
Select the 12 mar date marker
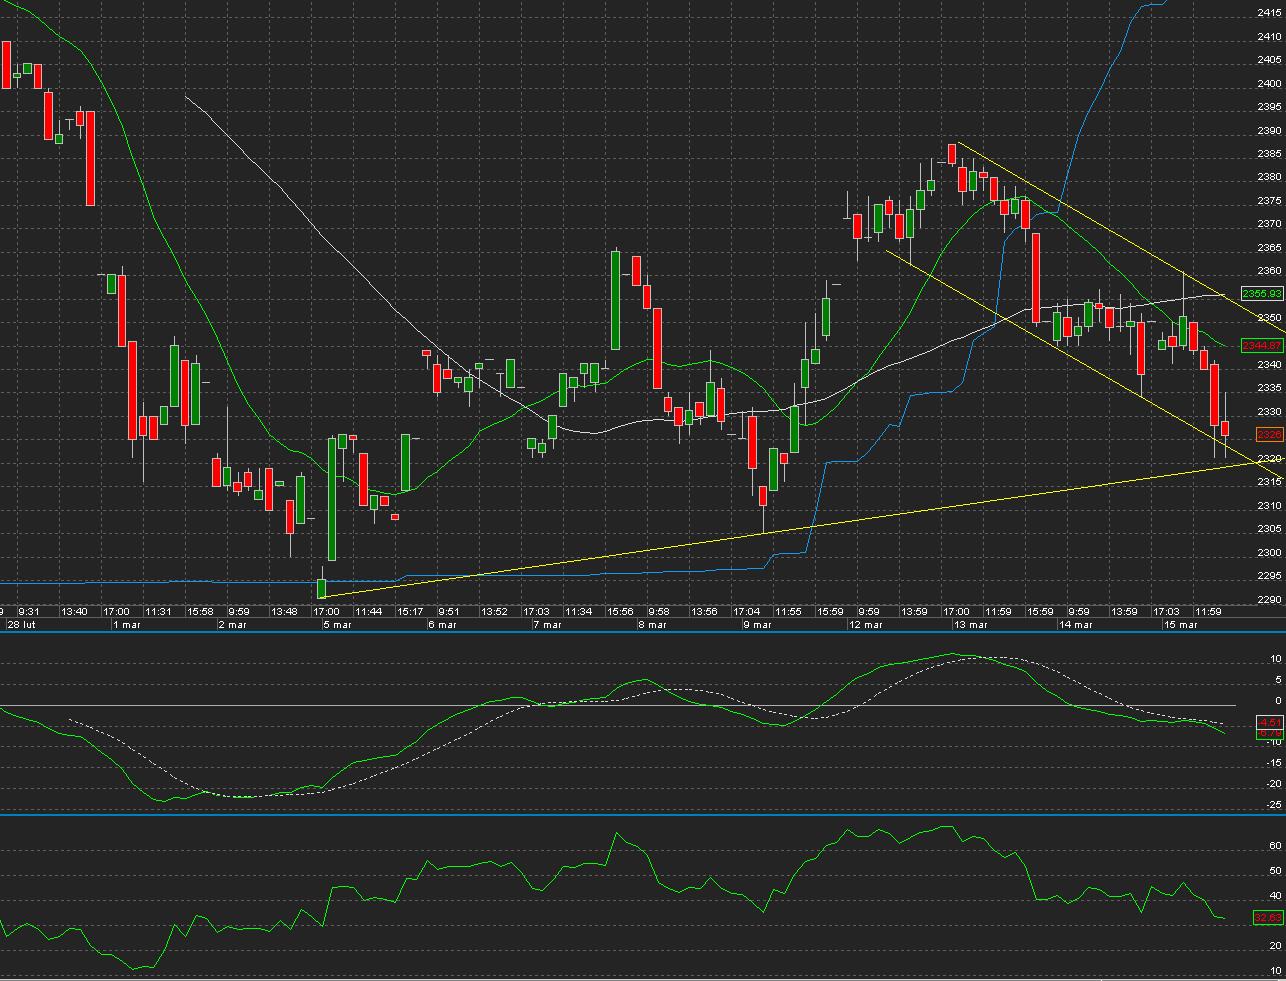pyautogui.click(x=865, y=624)
